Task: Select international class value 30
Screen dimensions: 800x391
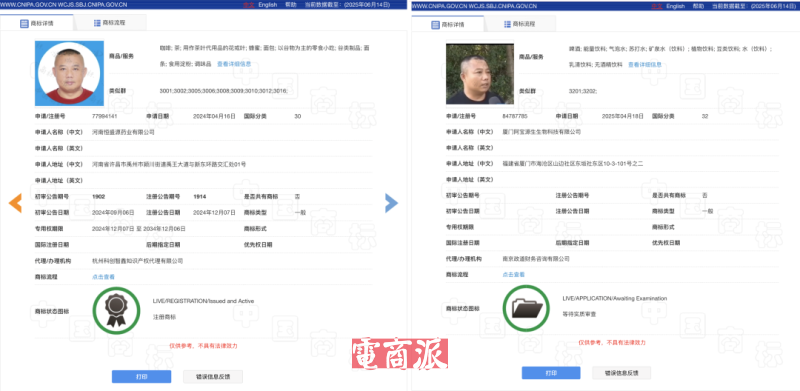Action: [x=298, y=116]
